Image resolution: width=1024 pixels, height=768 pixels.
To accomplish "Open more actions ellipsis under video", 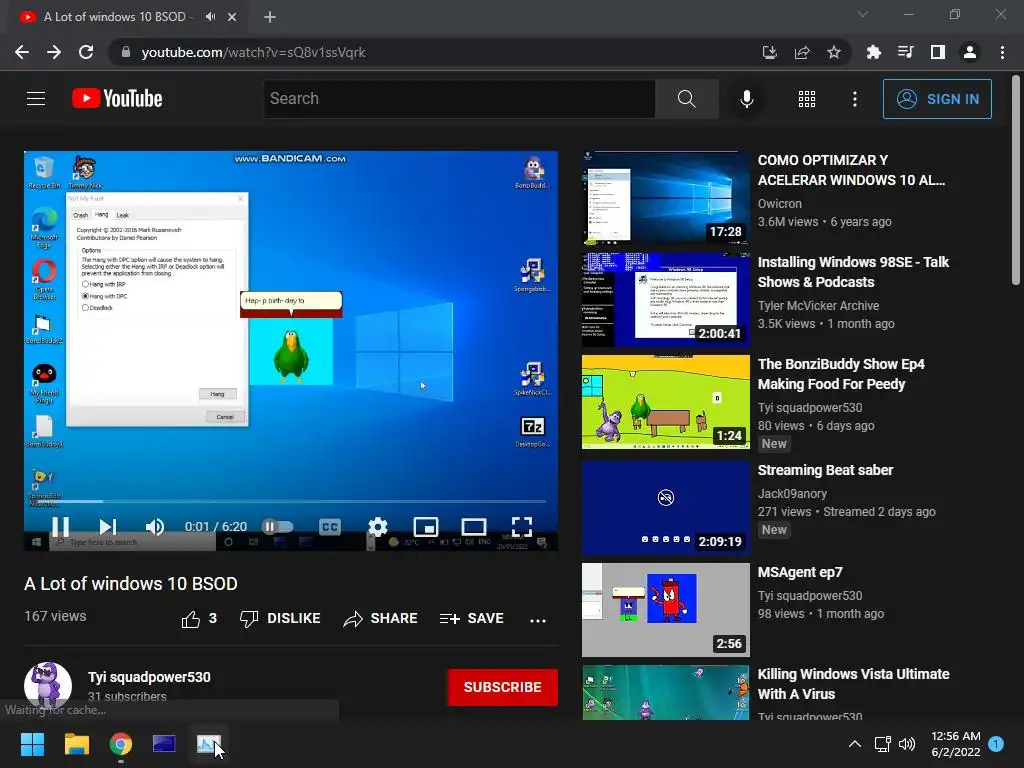I will point(537,620).
